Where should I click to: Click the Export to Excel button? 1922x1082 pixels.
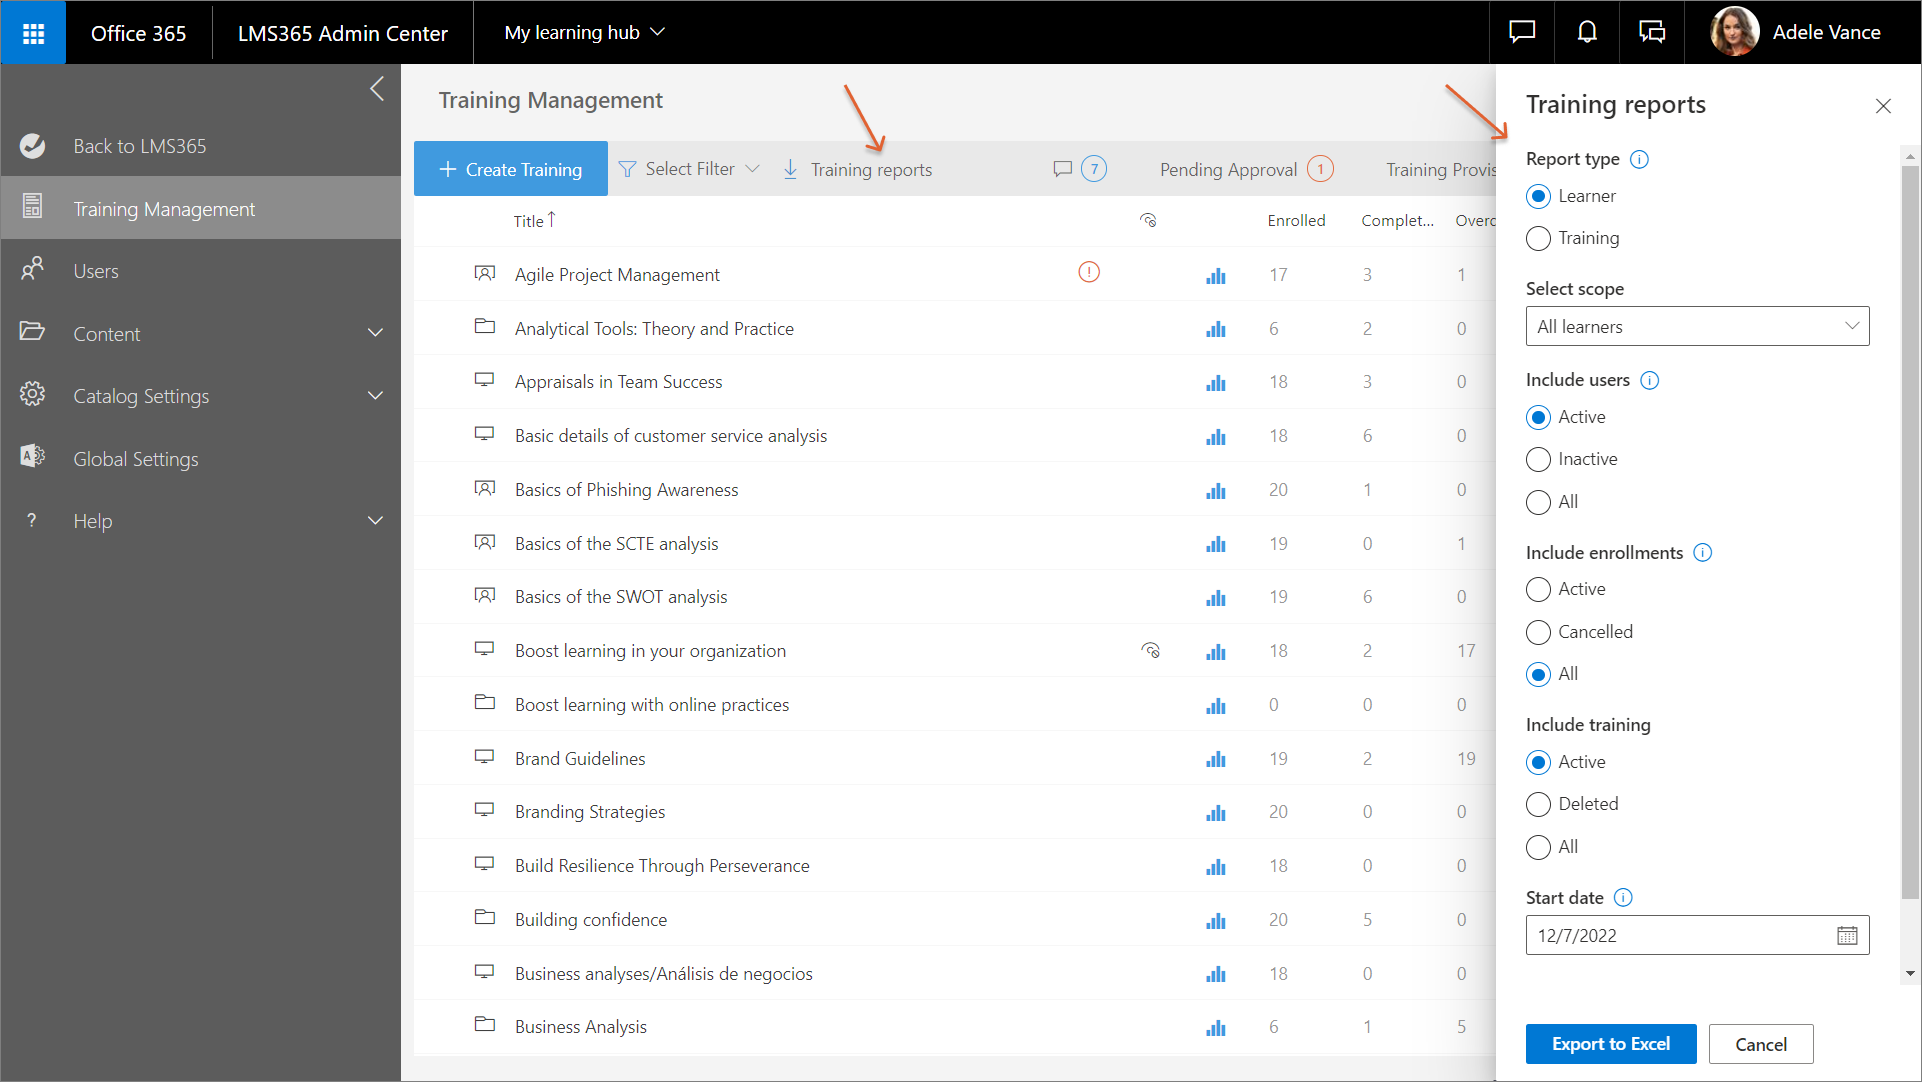(1610, 1044)
